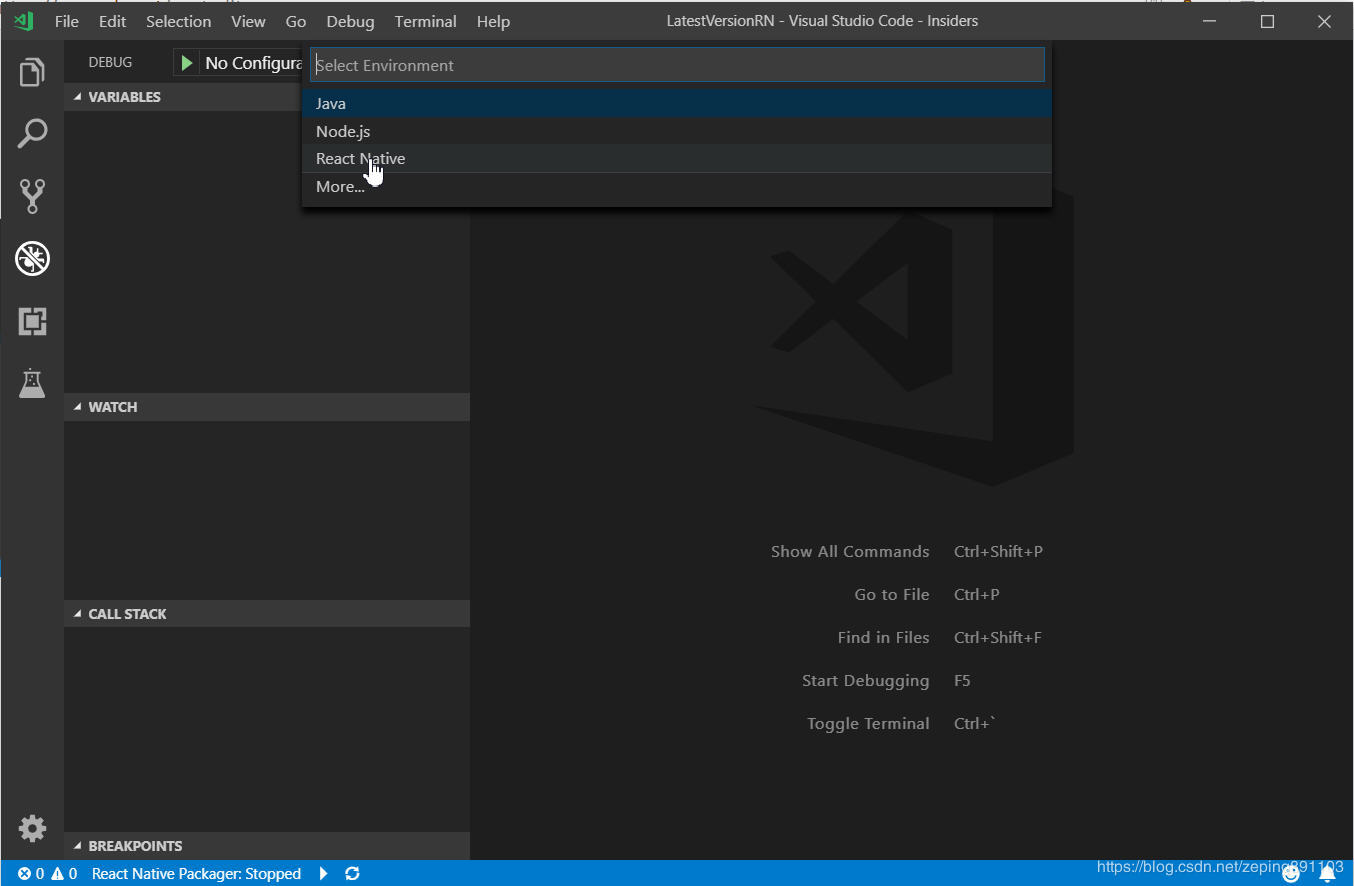The height and width of the screenshot is (886, 1354).
Task: Click React Native Packager: Stopped status
Action: (196, 874)
